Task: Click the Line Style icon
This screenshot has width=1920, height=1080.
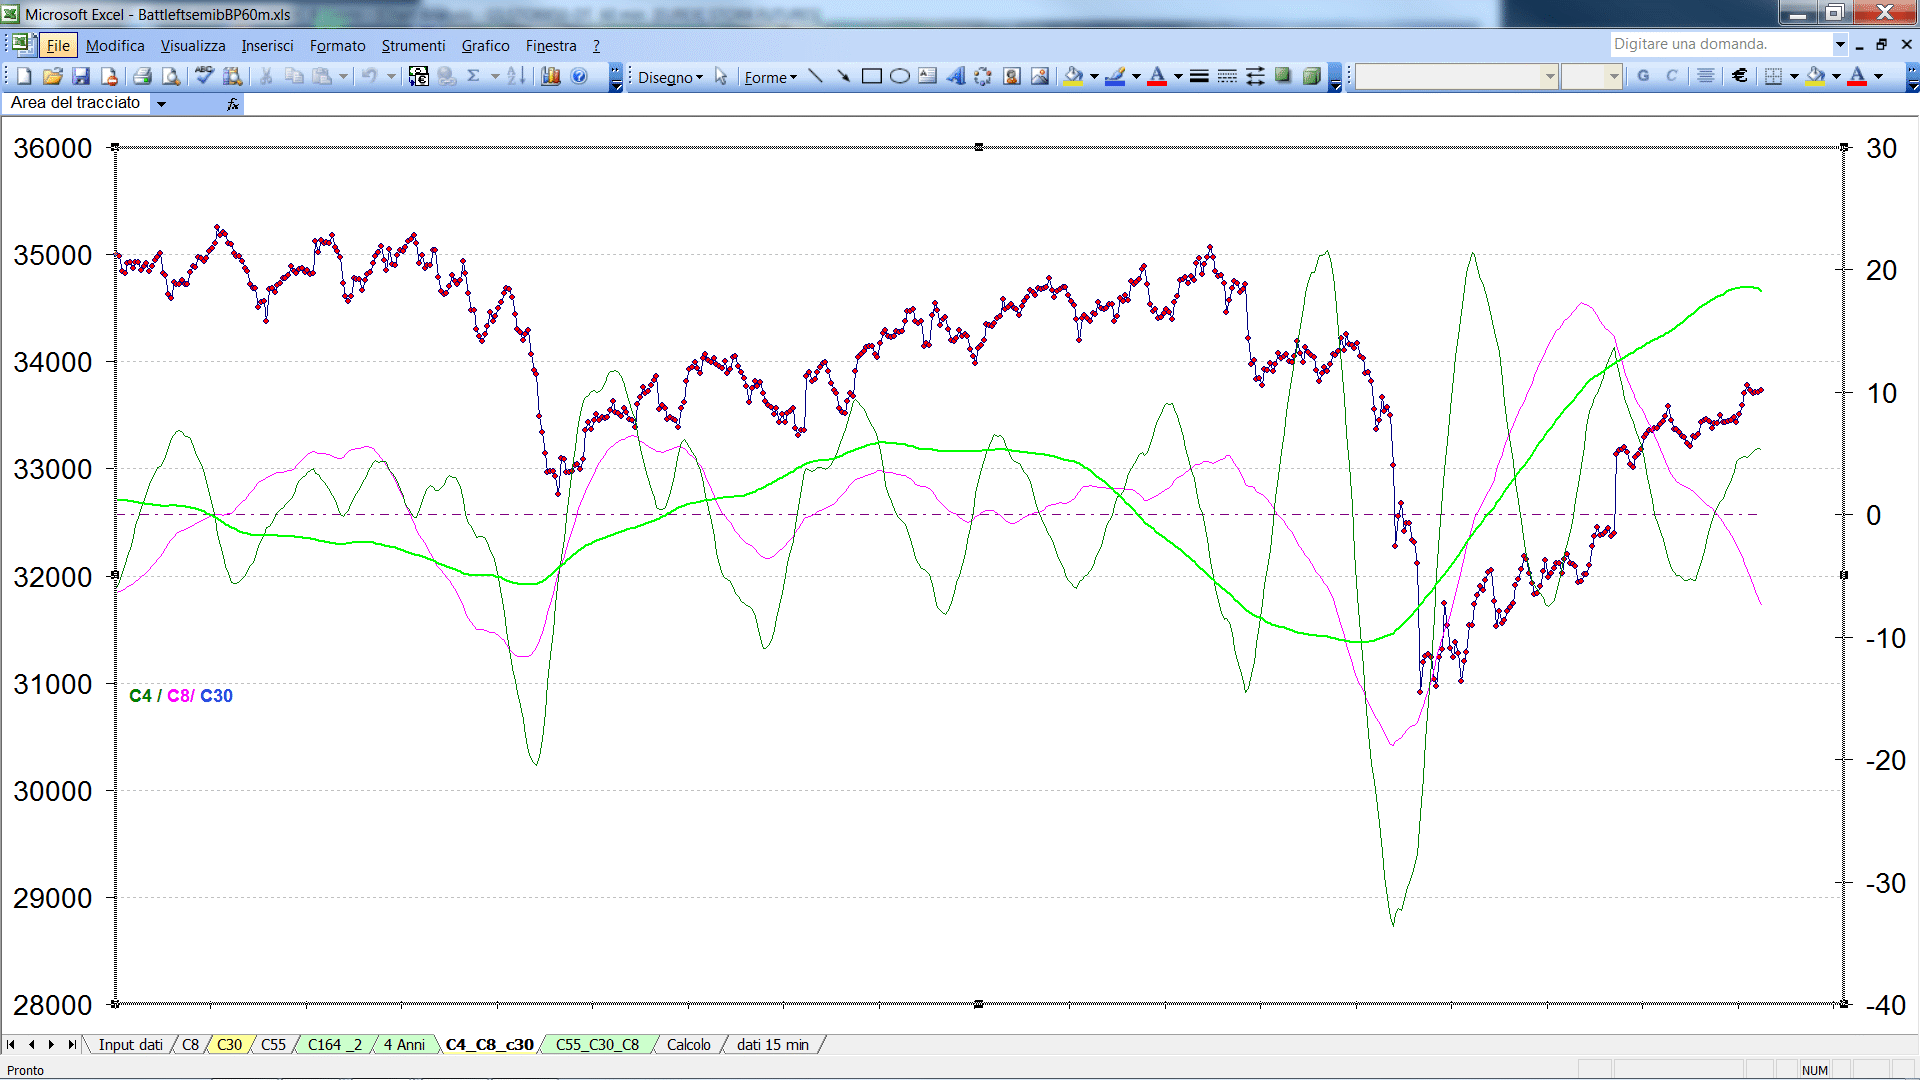Action: click(x=1199, y=76)
